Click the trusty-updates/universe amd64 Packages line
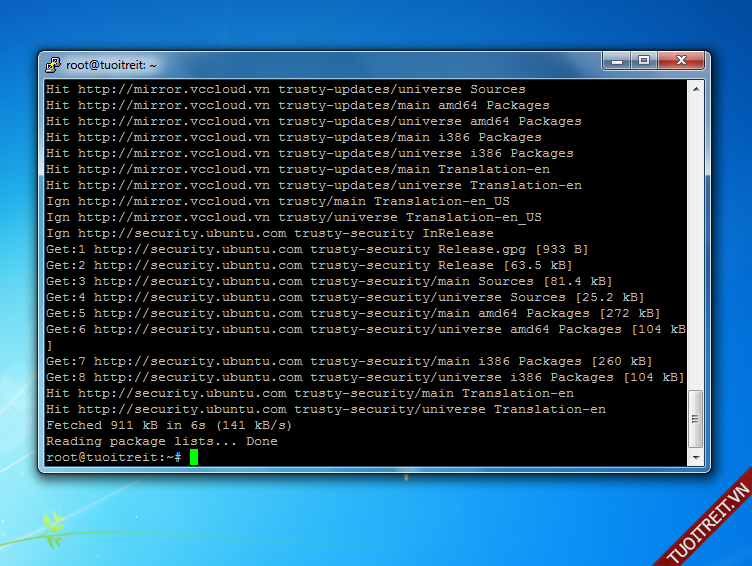 (x=314, y=121)
